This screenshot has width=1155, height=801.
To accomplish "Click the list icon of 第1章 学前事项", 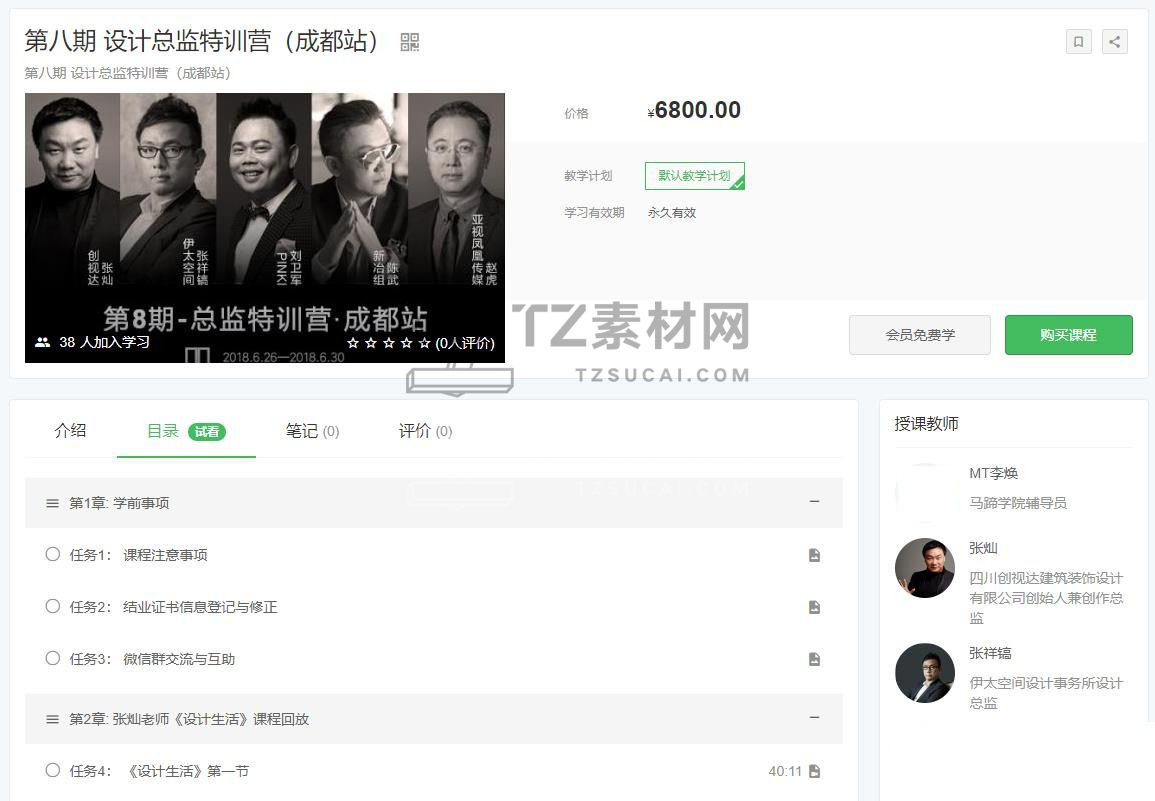I will pyautogui.click(x=52, y=503).
